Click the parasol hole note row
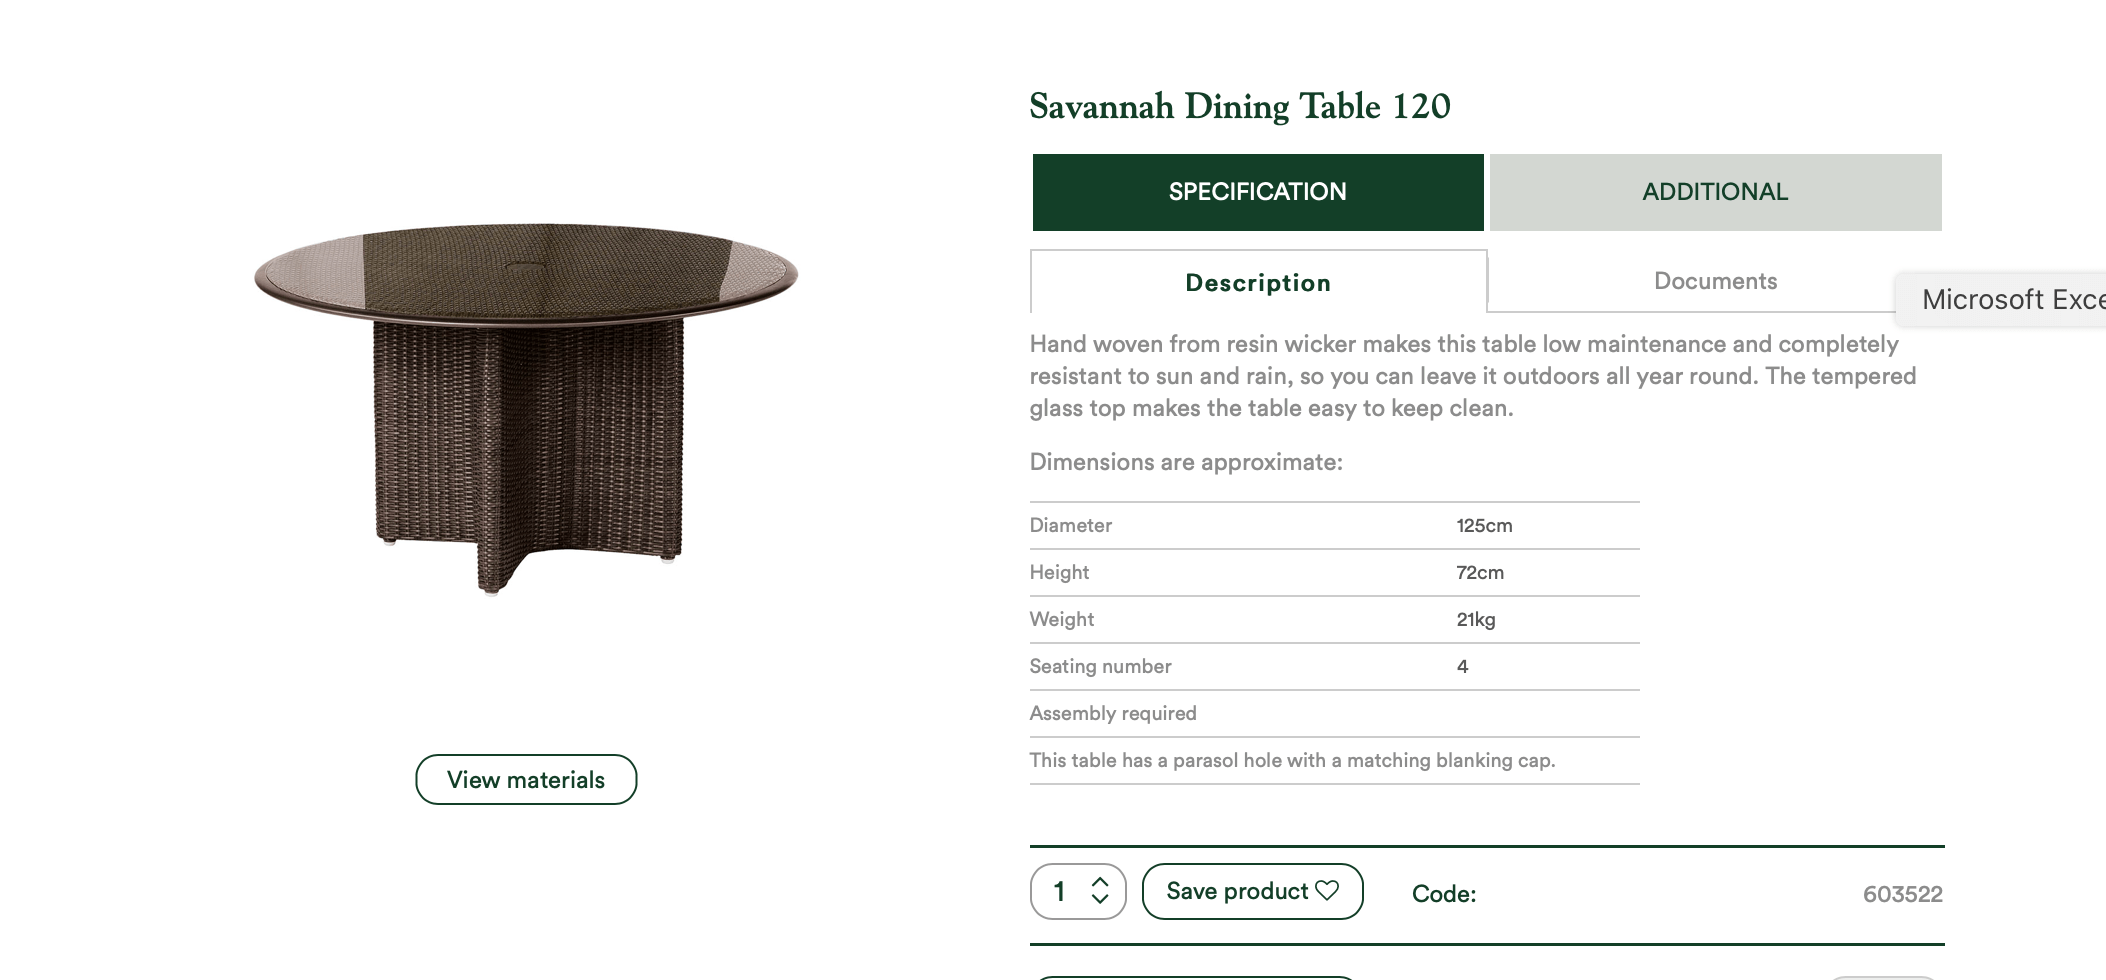The image size is (2106, 980). tap(1335, 761)
